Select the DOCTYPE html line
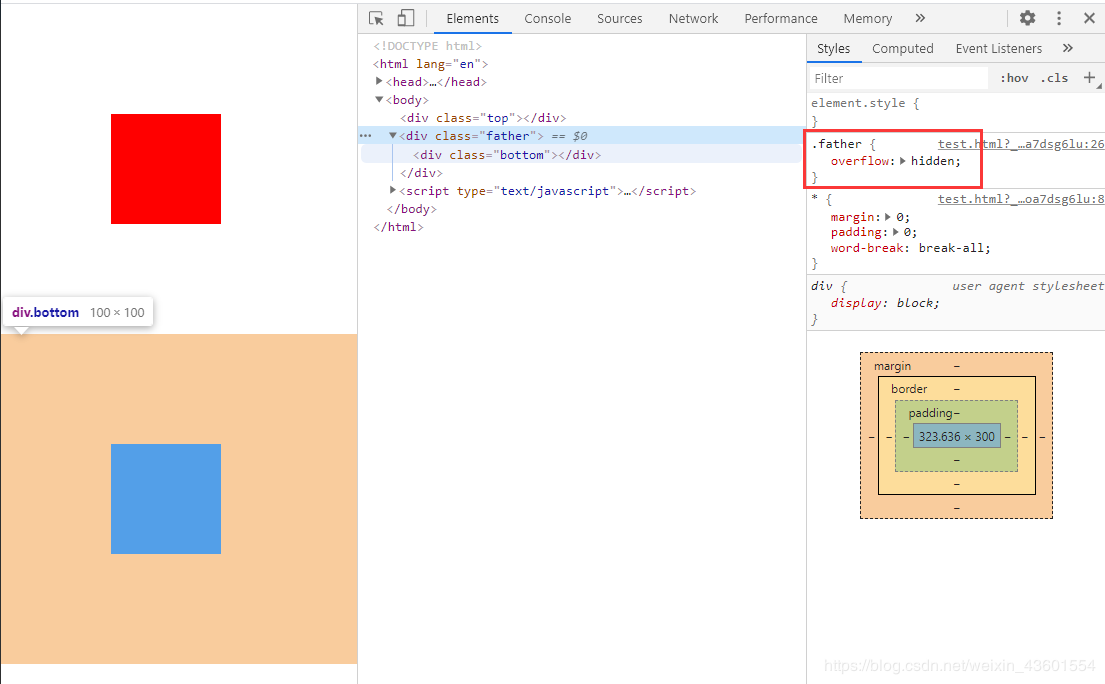1105x684 pixels. pos(428,46)
